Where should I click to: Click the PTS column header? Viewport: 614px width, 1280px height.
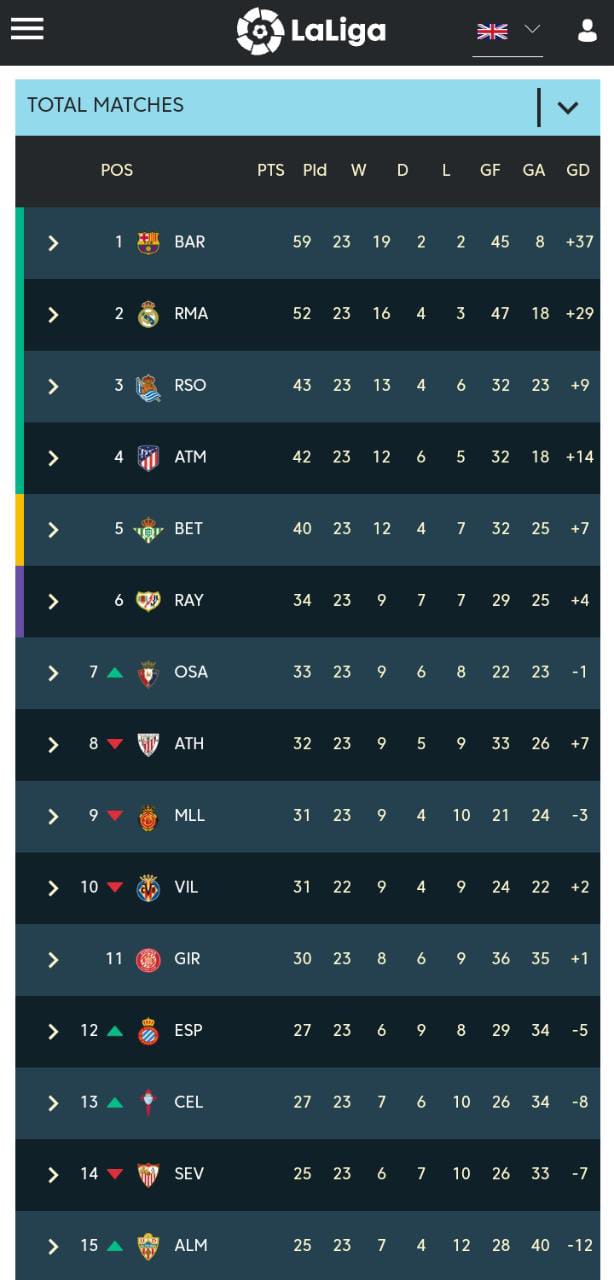(x=270, y=170)
